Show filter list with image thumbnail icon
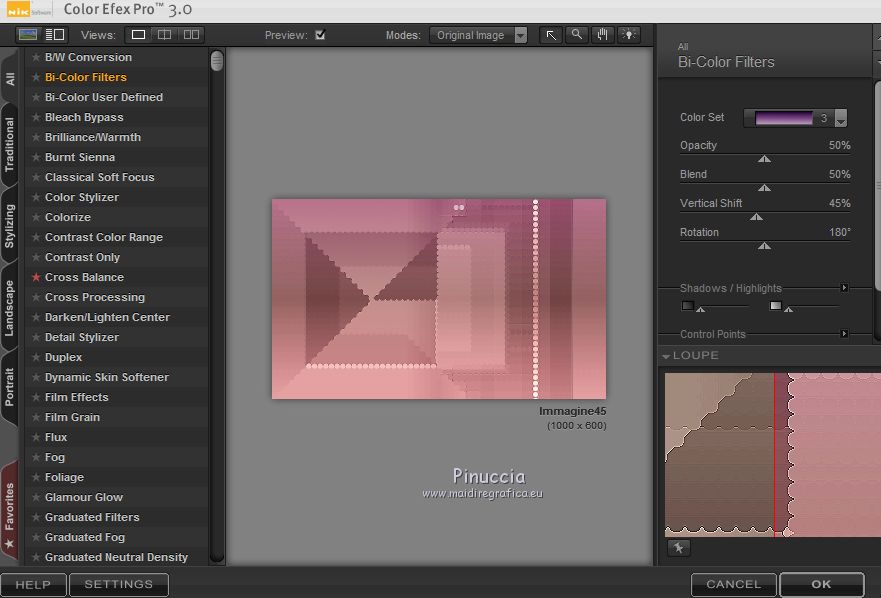Screen dimensions: 881x598 (x=28, y=35)
